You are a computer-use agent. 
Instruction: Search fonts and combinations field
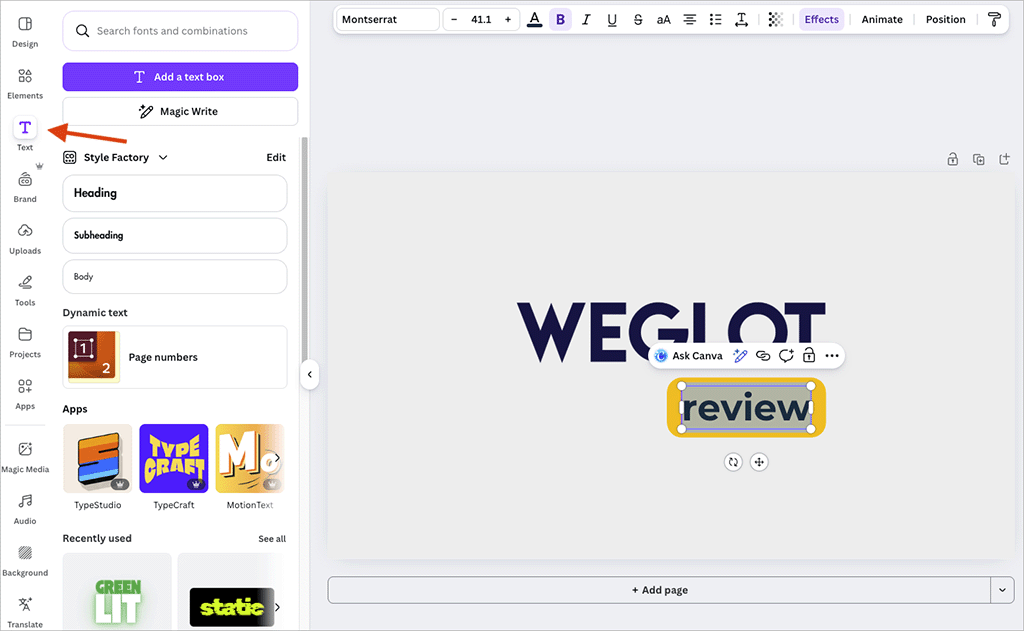[180, 31]
